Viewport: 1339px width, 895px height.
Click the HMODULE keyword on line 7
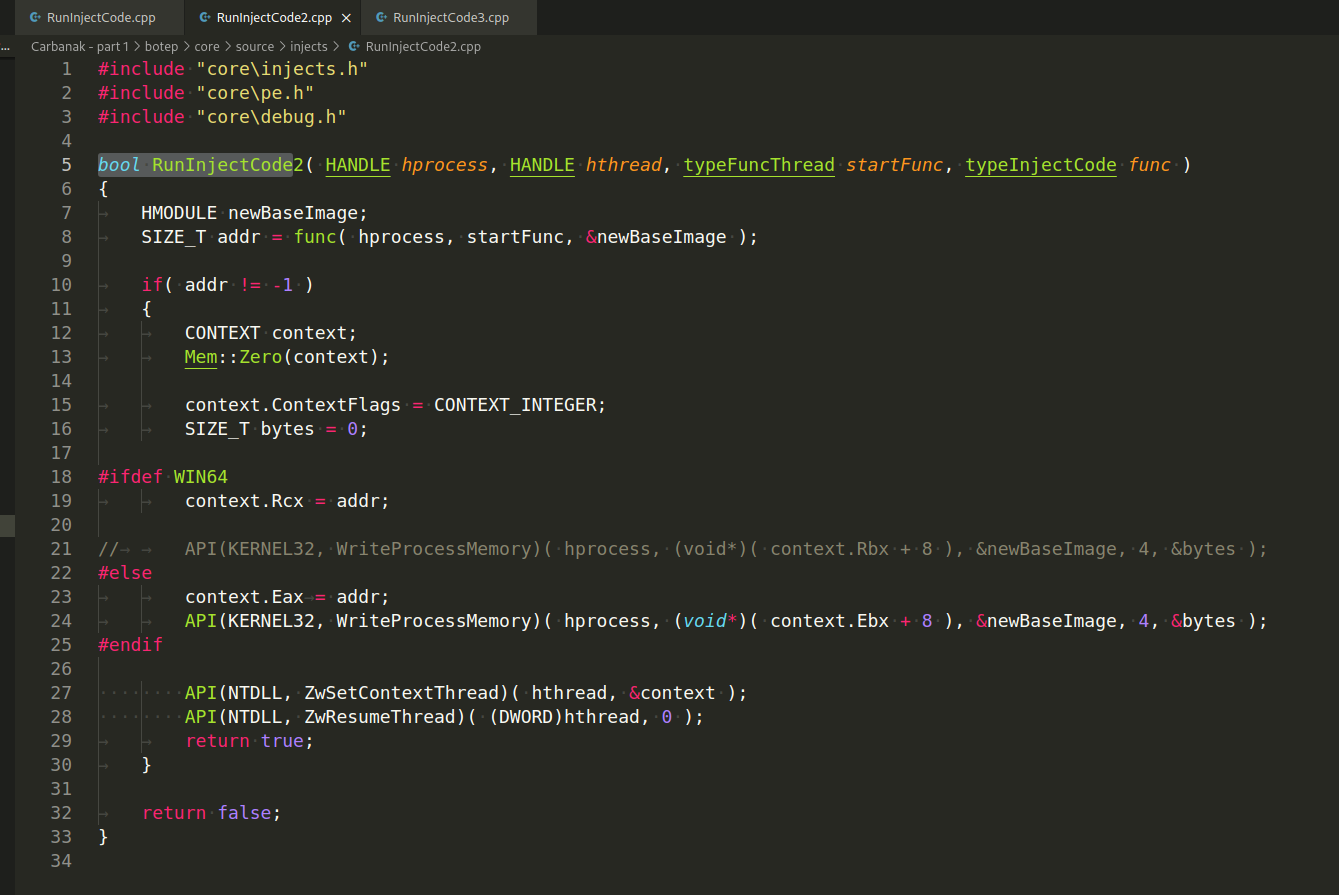(179, 213)
